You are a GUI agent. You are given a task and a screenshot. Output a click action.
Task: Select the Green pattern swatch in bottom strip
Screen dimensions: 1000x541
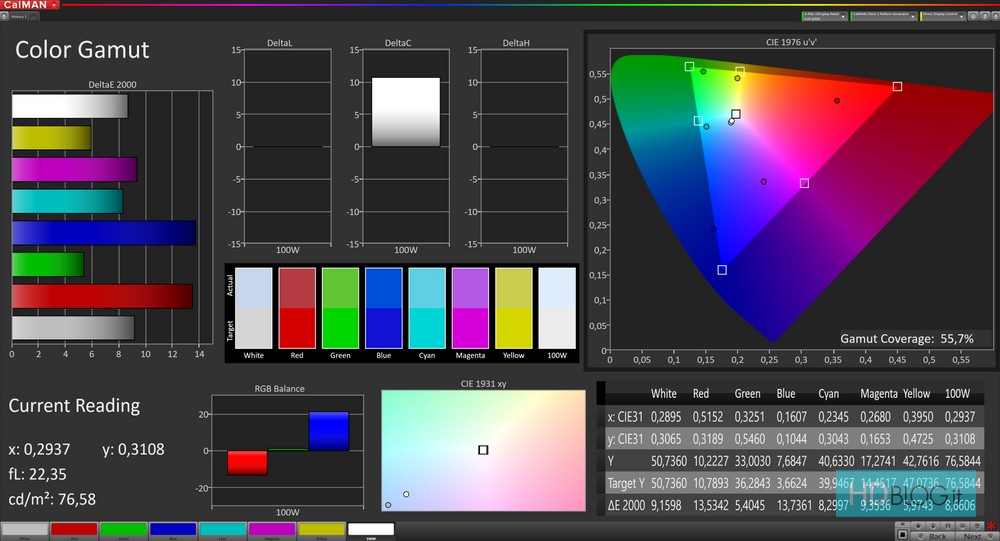point(124,529)
